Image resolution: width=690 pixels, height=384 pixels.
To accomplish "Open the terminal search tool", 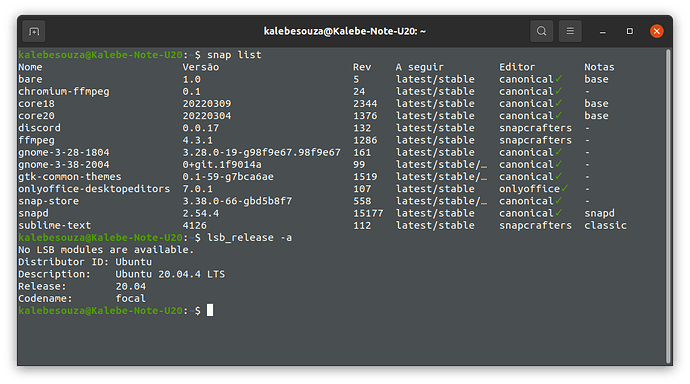I will coord(541,31).
